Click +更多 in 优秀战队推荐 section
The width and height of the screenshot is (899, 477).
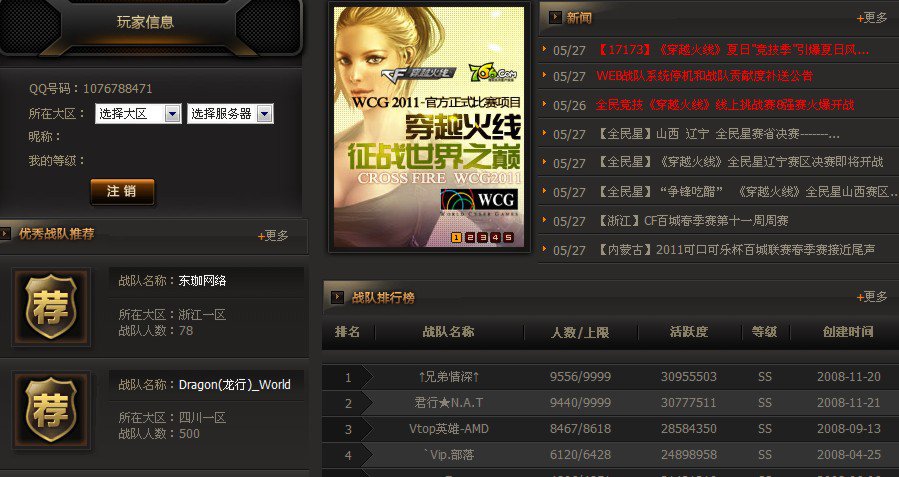(x=273, y=235)
